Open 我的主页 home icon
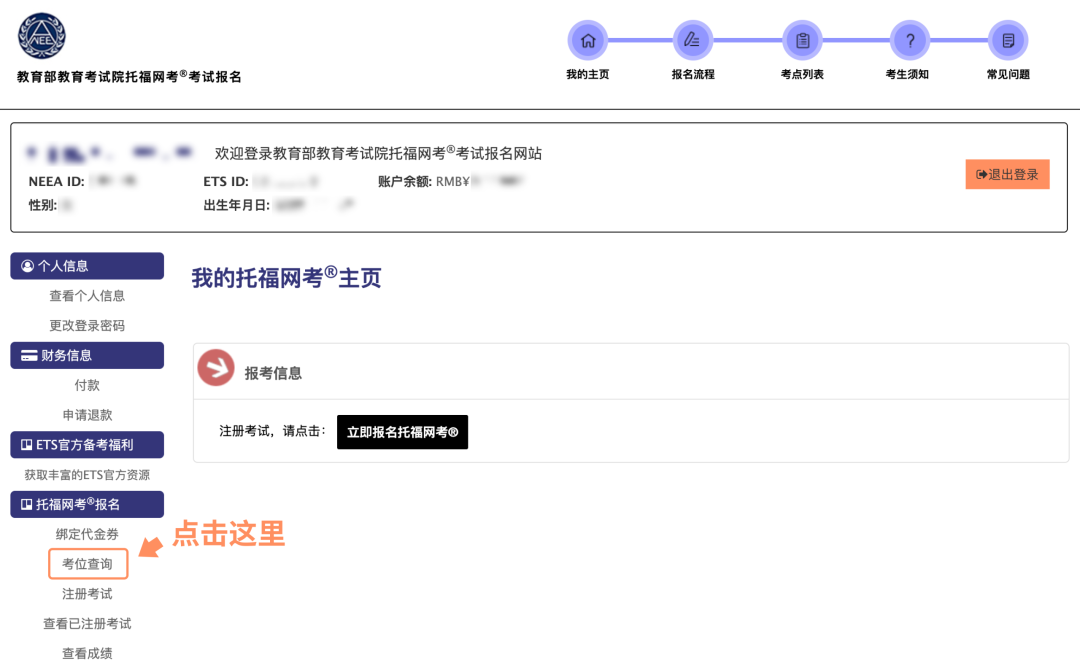 [588, 41]
